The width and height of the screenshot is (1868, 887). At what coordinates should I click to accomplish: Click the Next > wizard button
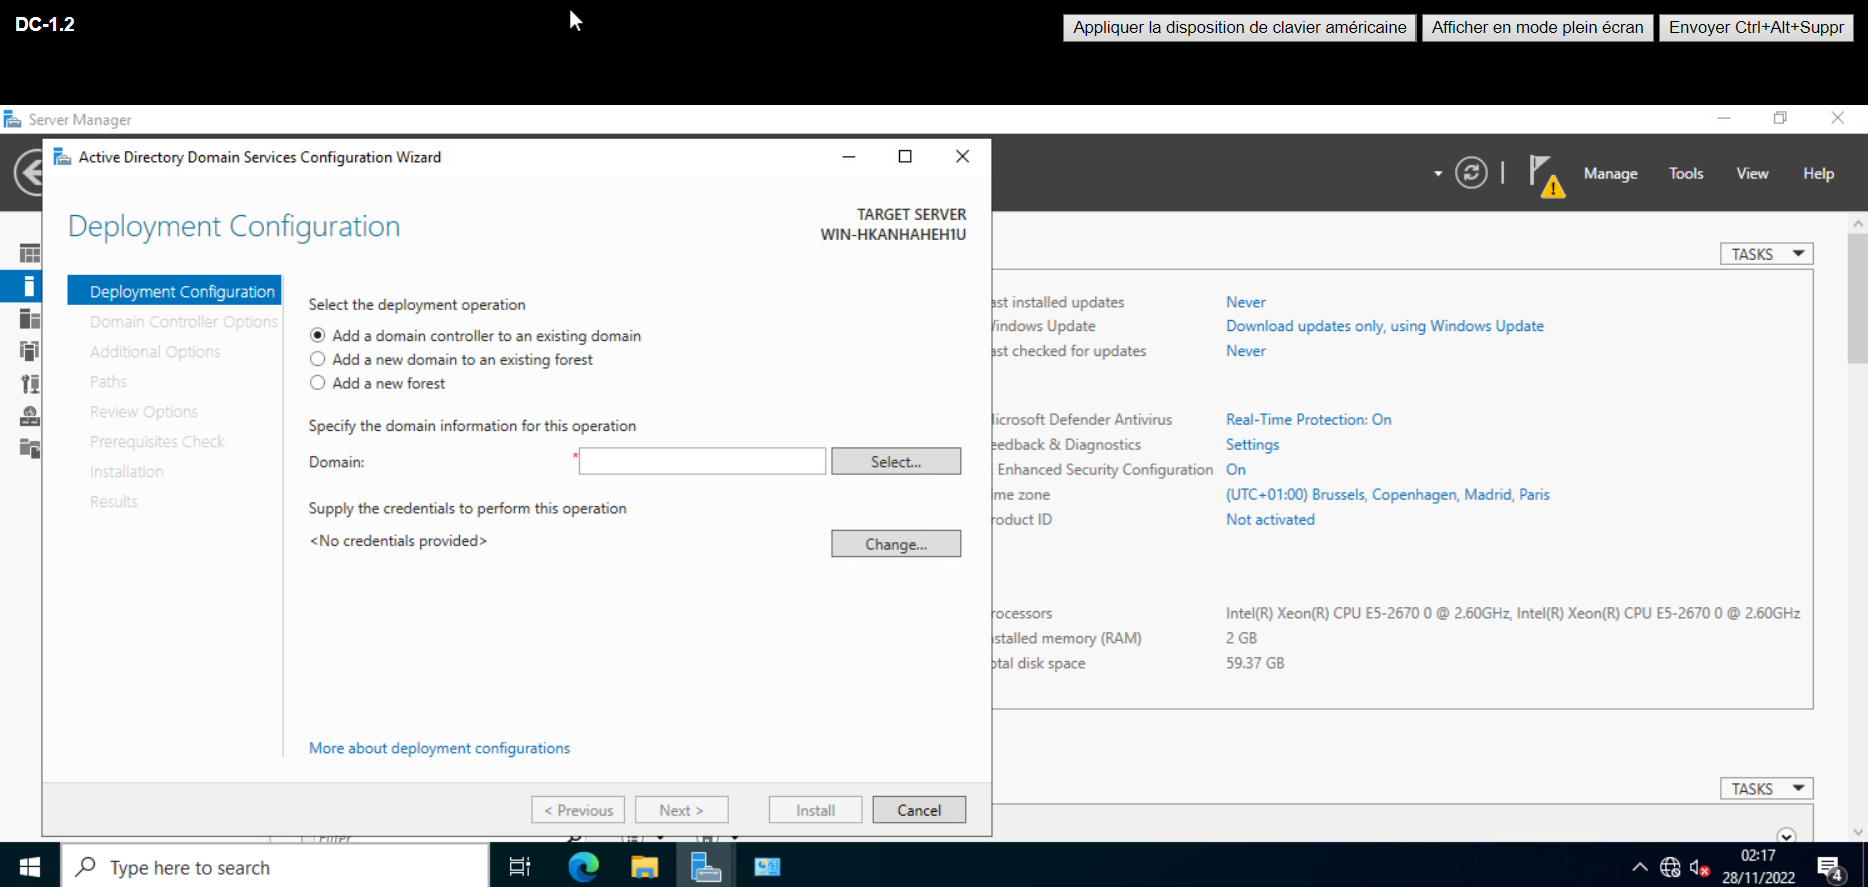(681, 810)
